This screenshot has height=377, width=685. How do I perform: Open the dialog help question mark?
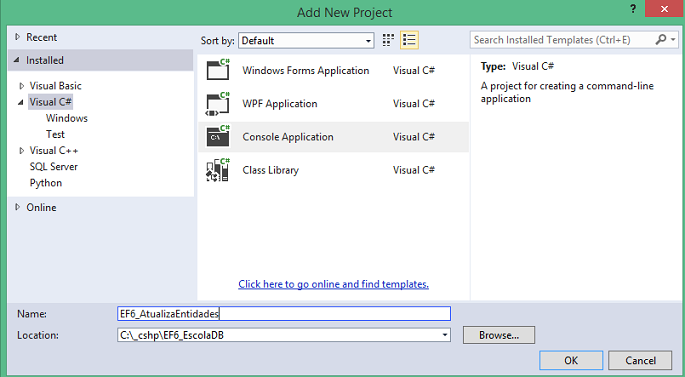[633, 9]
